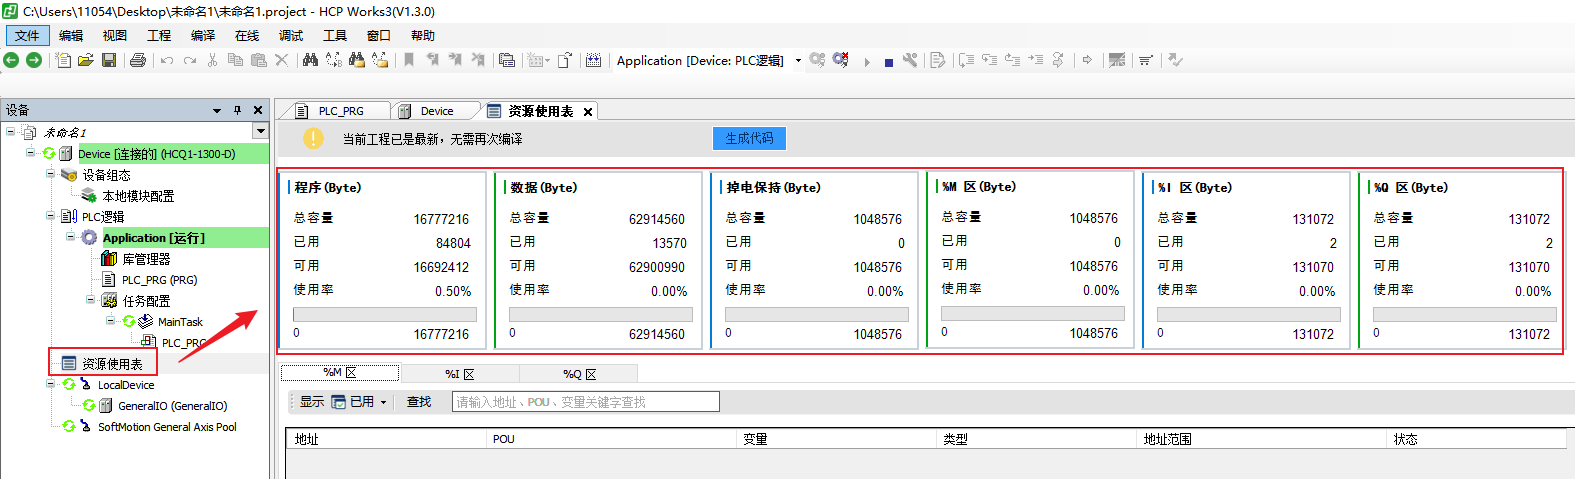Click the address/POU search input field
Screen dimensions: 1575x479
(x=585, y=402)
